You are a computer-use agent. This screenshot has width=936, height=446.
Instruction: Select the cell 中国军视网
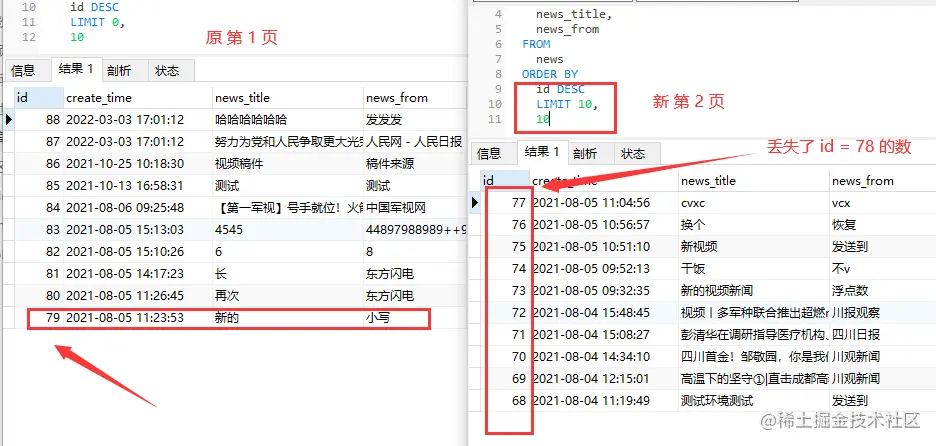pyautogui.click(x=415, y=208)
